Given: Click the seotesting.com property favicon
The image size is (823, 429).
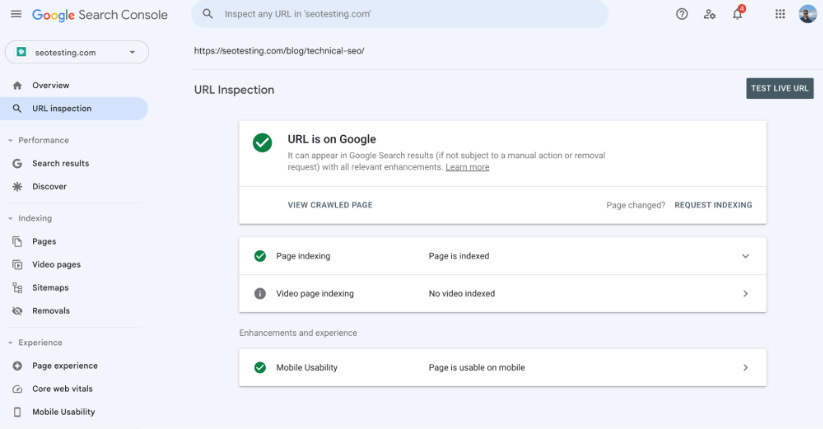Looking at the screenshot, I should point(22,52).
